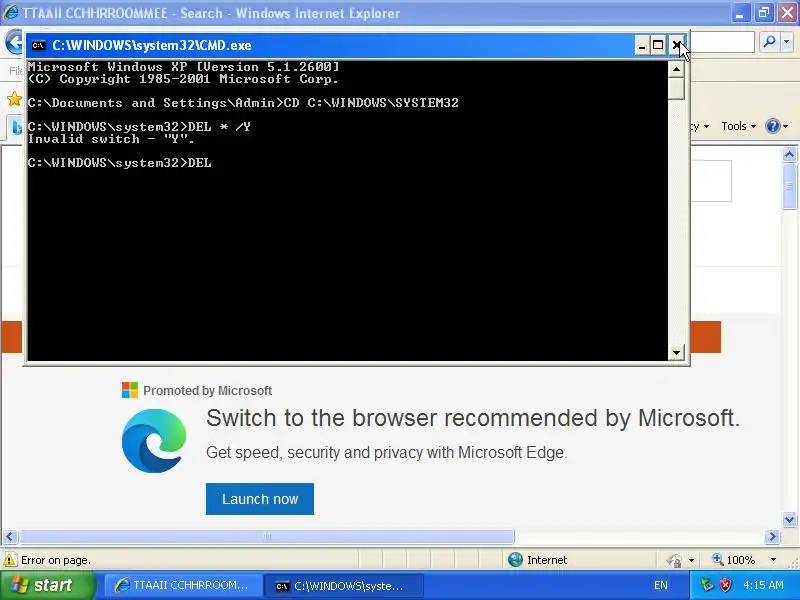
Task: Click 'Switch to the browser recommended by Microsoft' heading
Action: (472, 418)
